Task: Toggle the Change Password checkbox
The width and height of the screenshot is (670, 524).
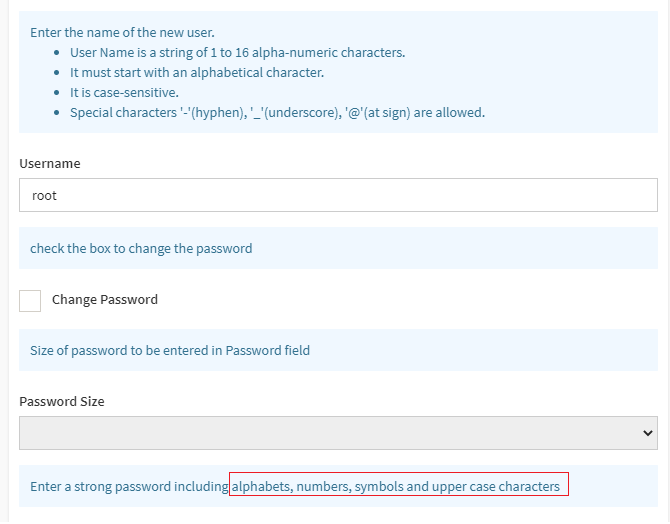Action: [30, 300]
